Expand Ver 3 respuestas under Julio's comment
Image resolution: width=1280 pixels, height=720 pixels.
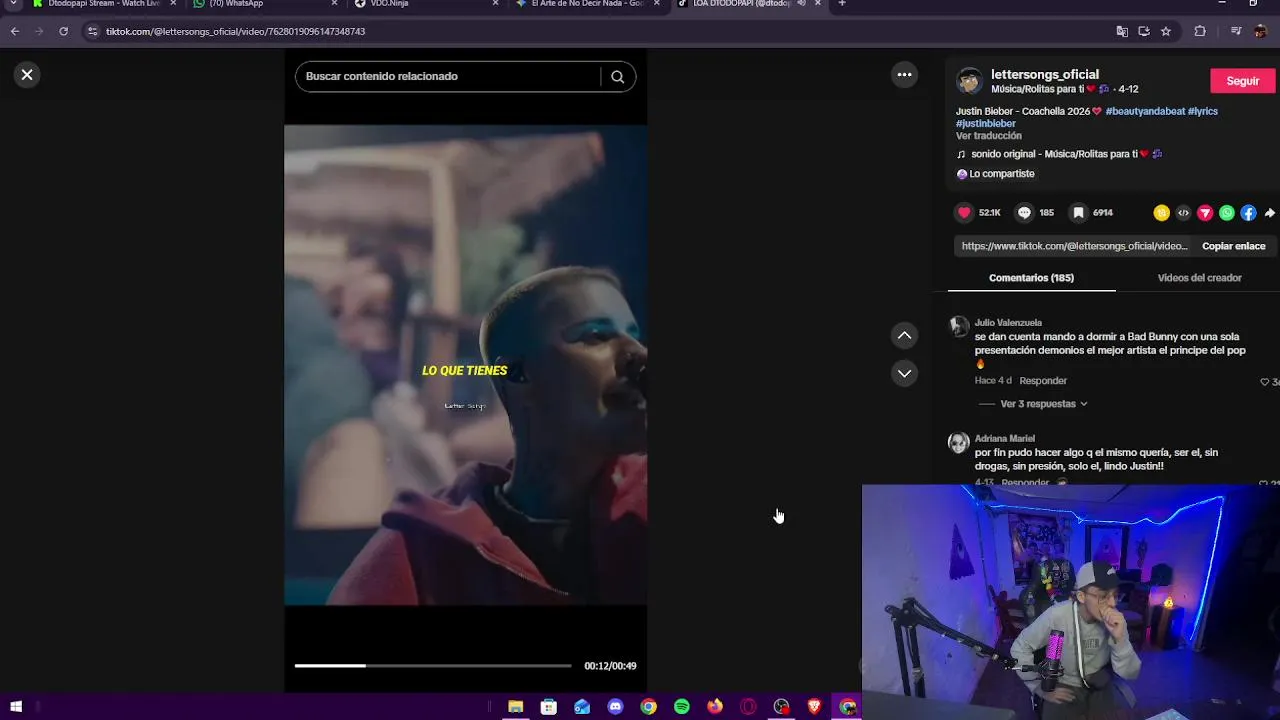pos(1043,404)
